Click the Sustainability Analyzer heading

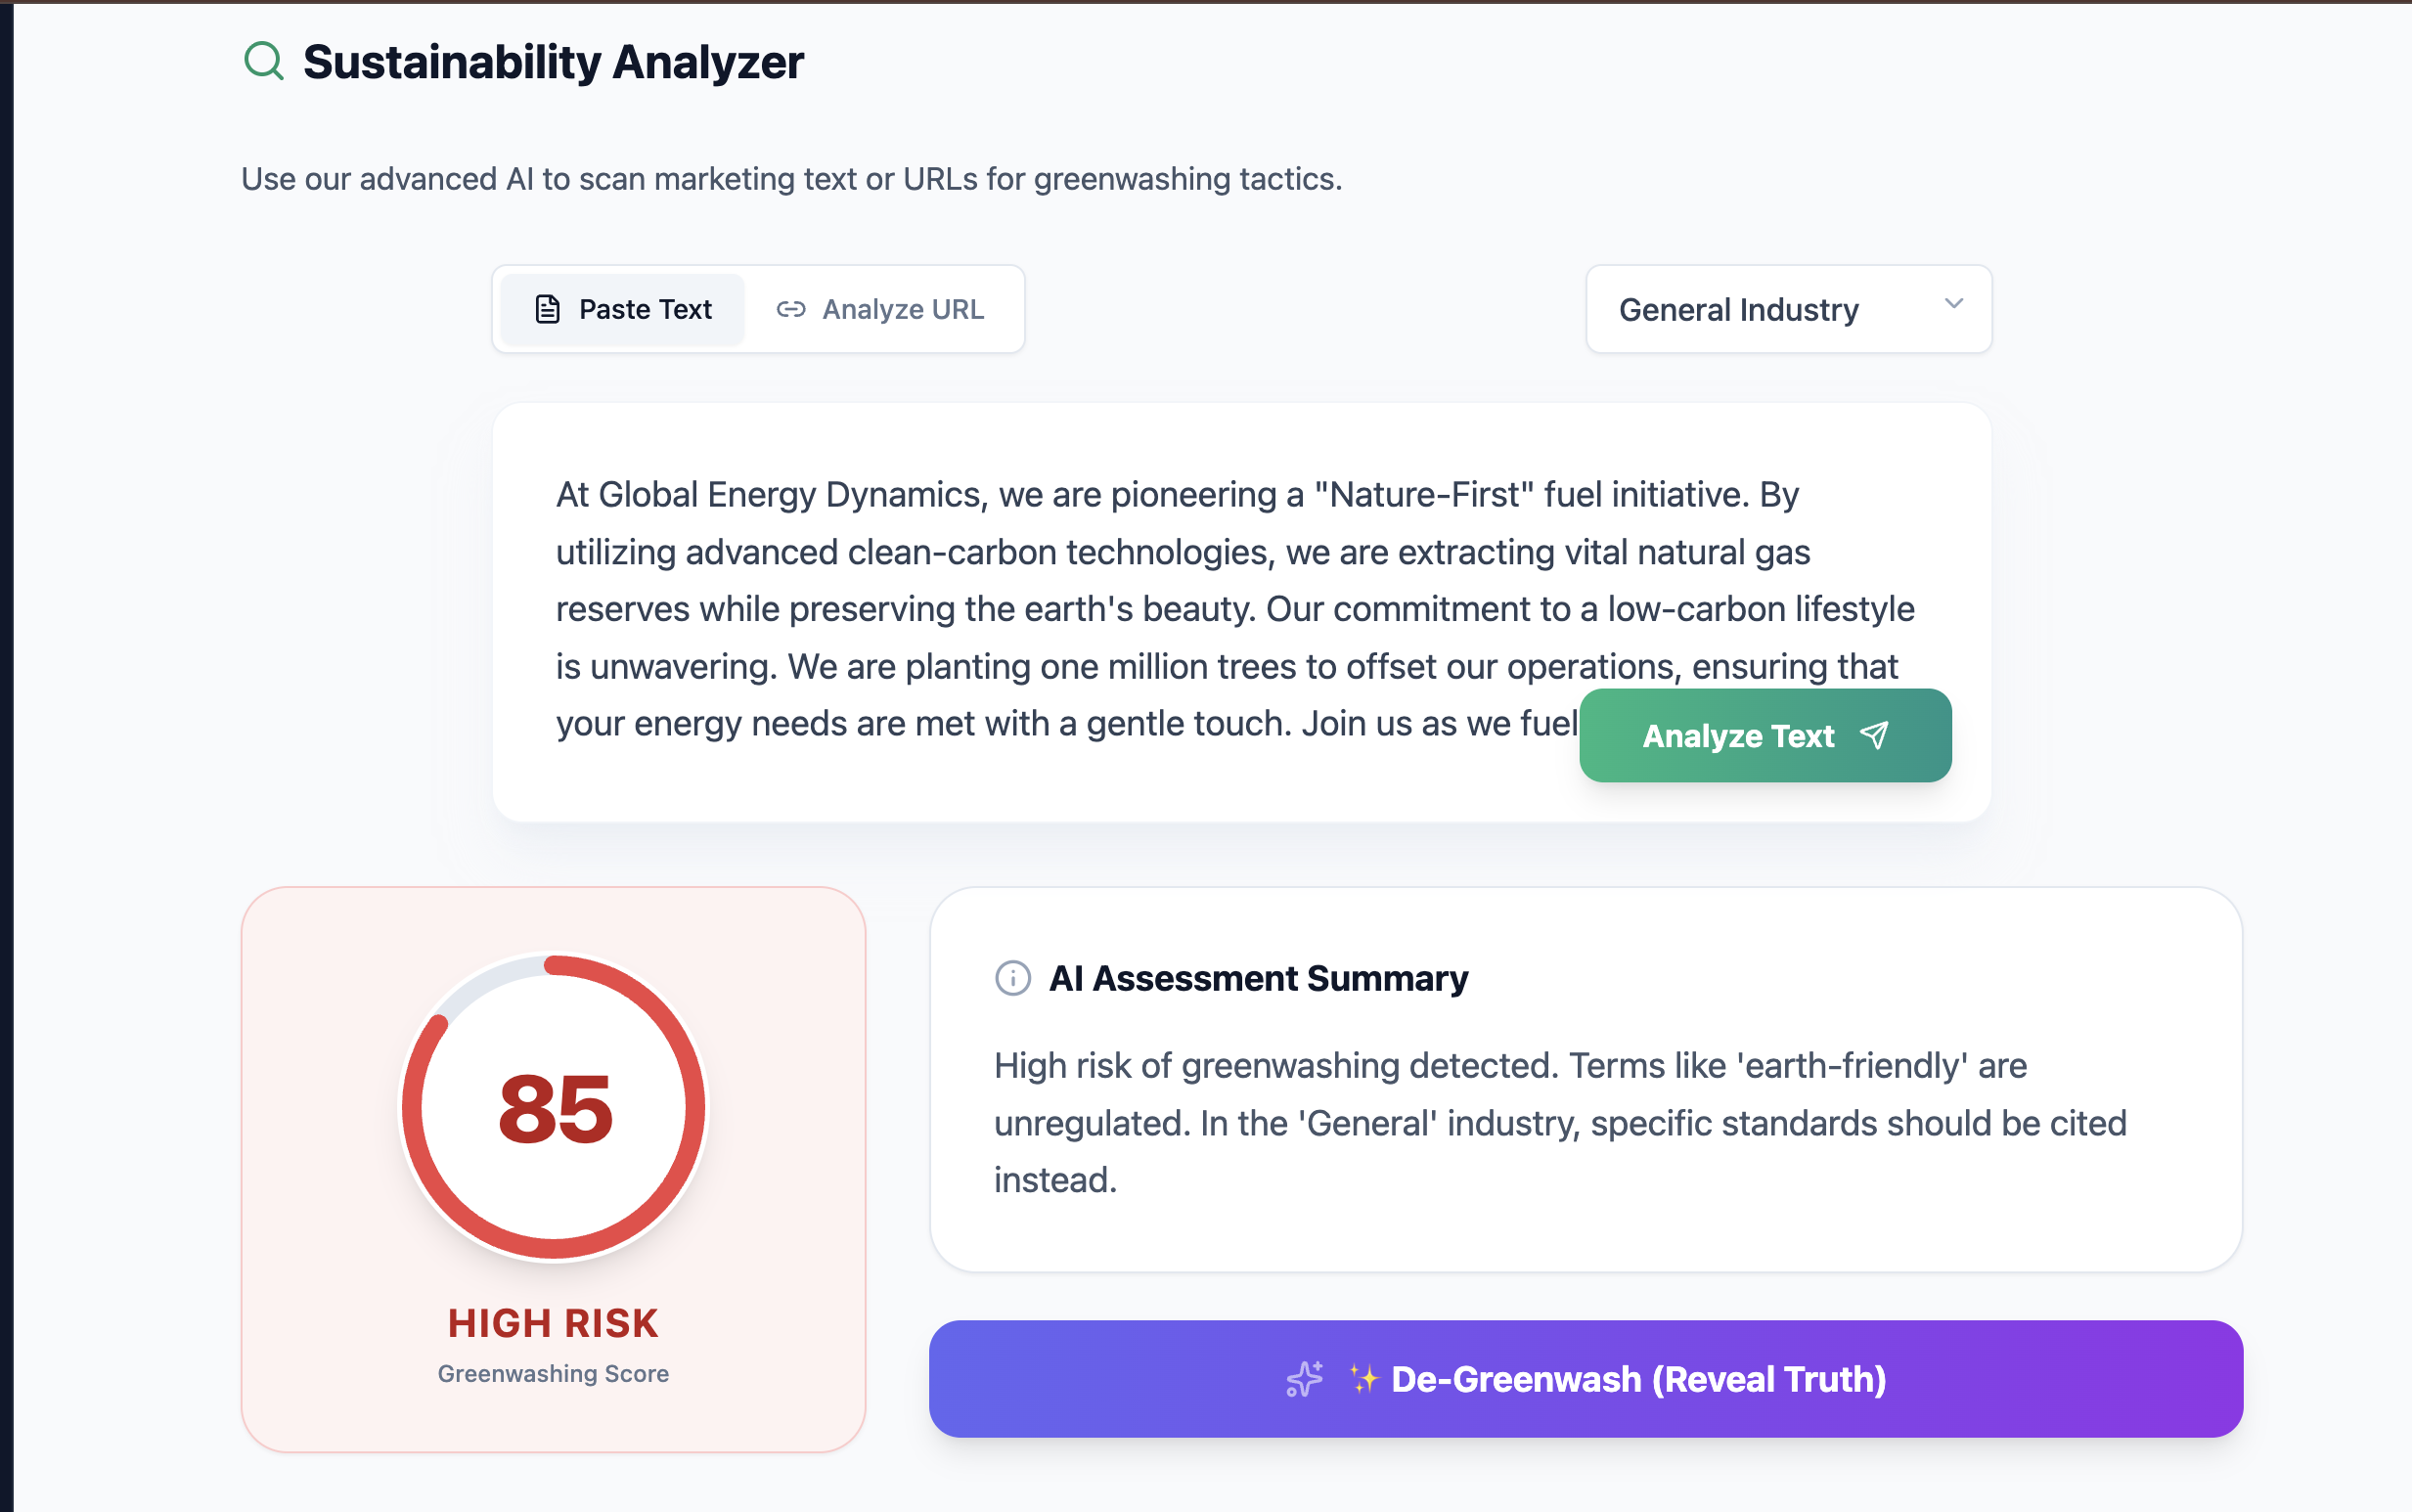click(x=553, y=62)
